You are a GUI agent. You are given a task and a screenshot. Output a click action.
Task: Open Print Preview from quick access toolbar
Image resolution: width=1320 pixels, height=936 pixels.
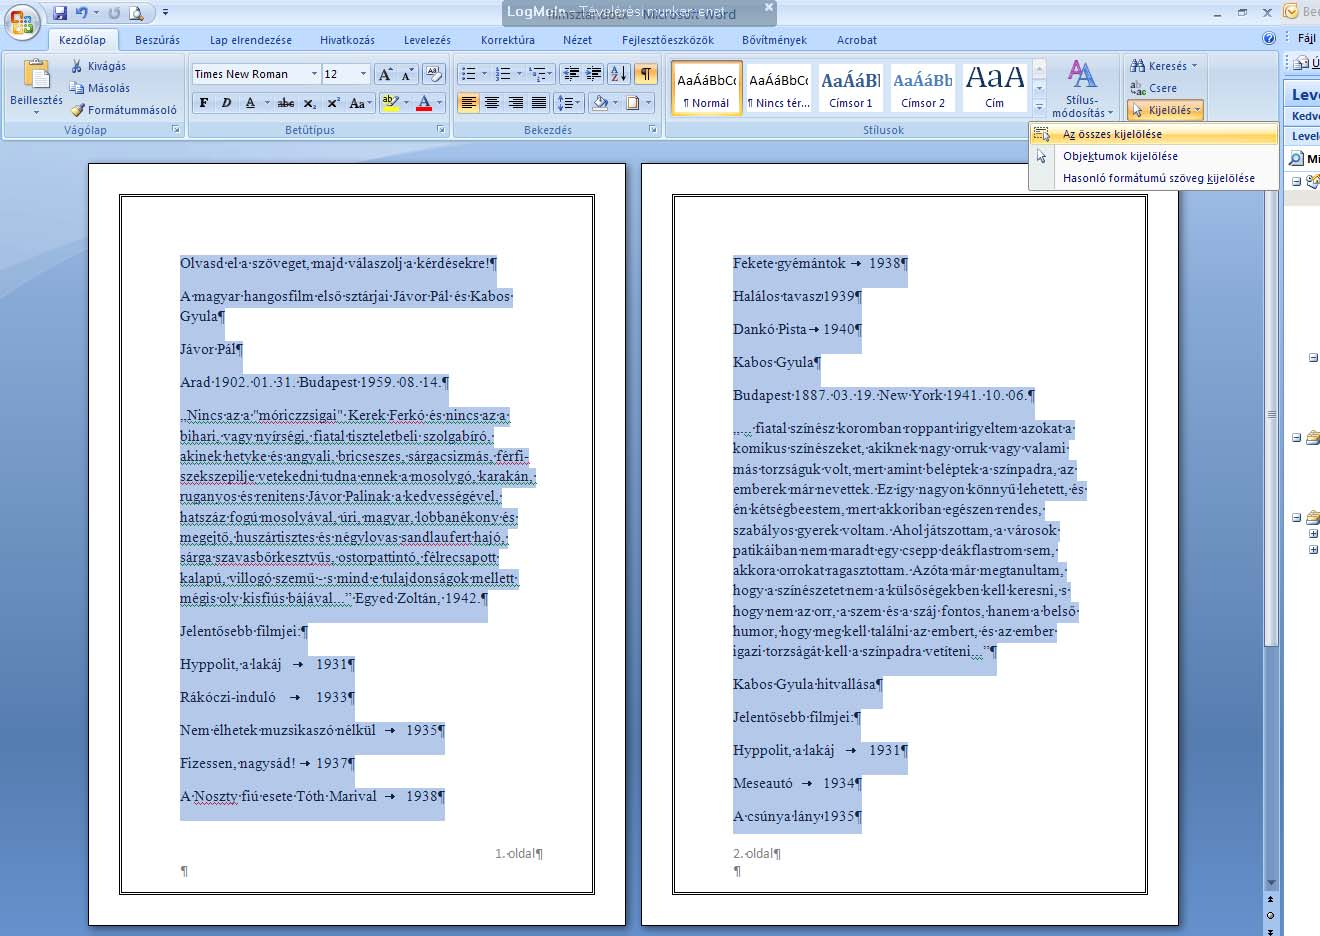click(137, 13)
